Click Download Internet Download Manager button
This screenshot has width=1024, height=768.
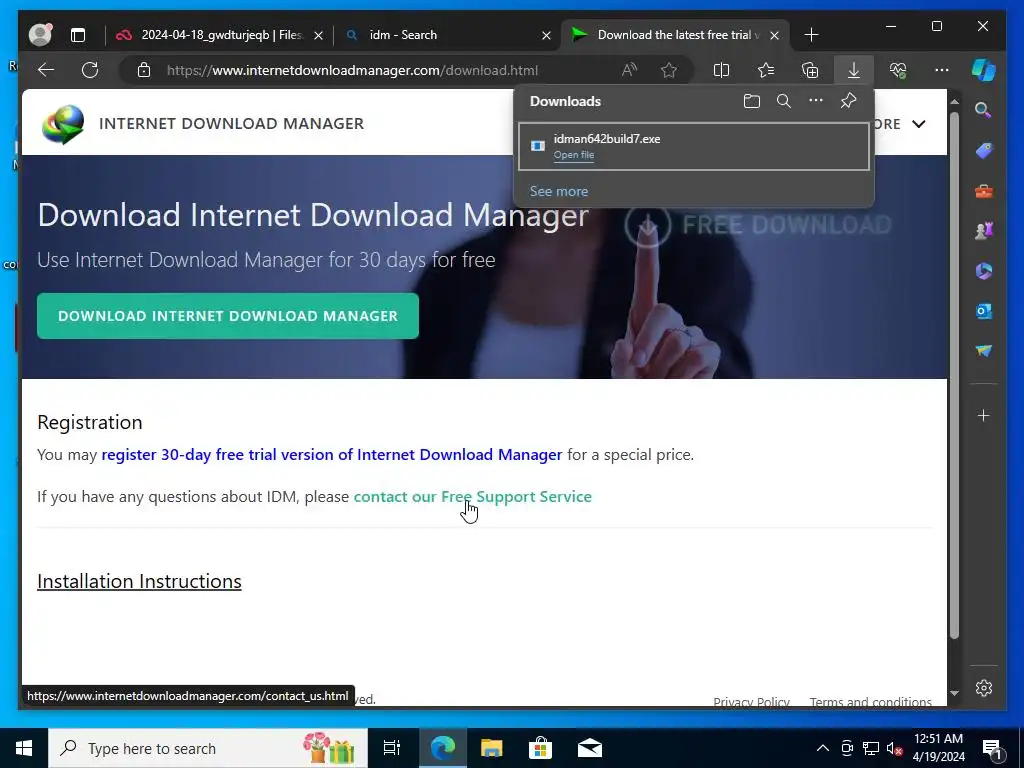[x=227, y=316]
